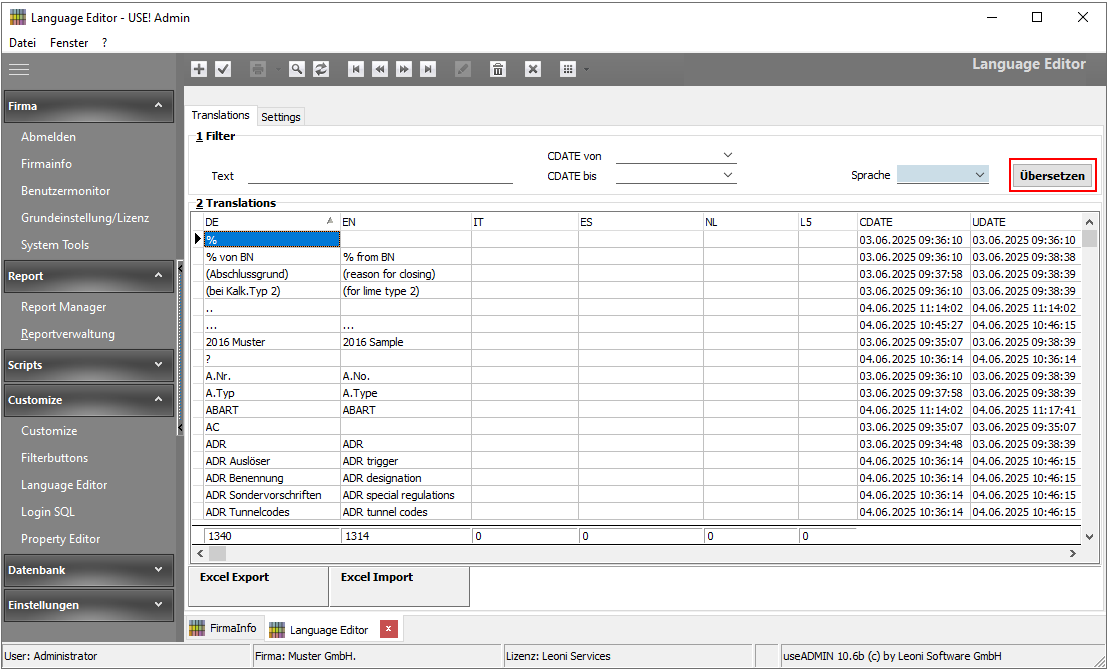Click the FirmaInfo tab icon at bottom
Screen dimensions: 1107x670
coord(198,628)
